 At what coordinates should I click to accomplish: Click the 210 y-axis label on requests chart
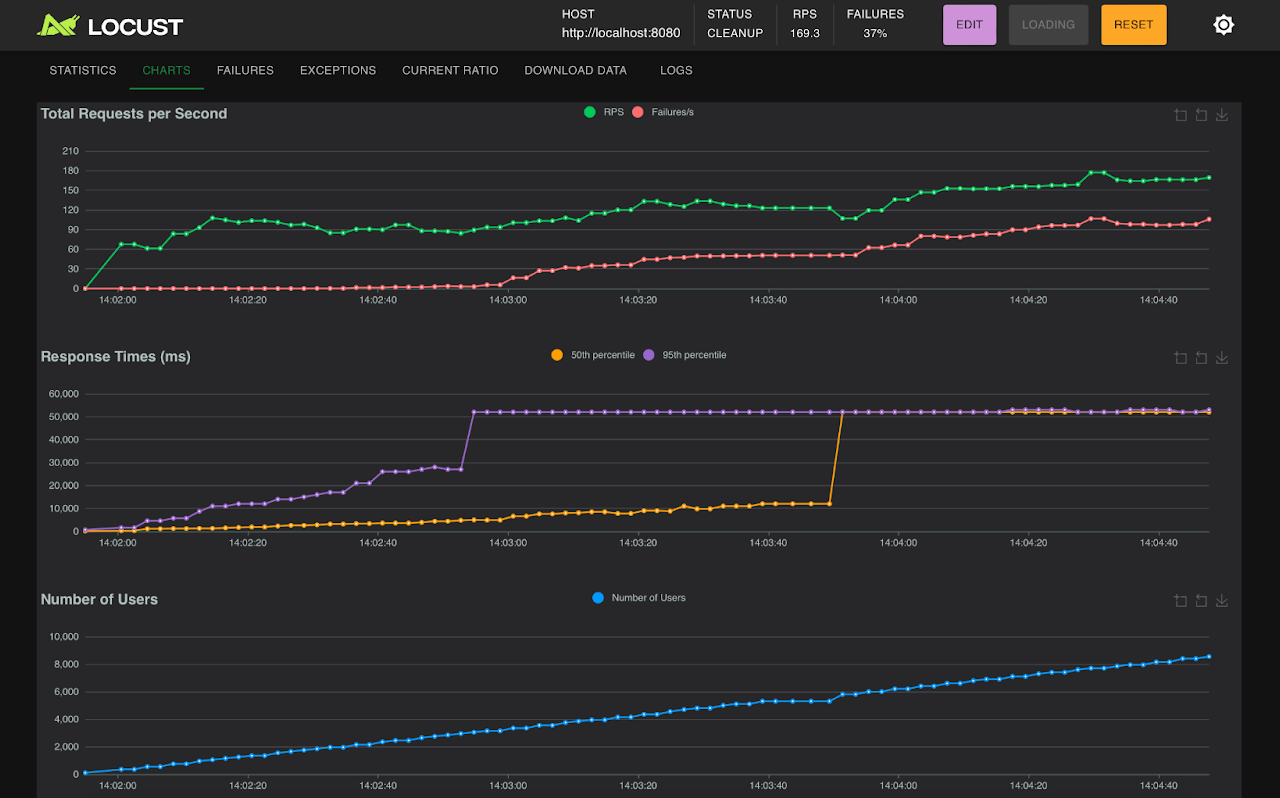coord(70,151)
